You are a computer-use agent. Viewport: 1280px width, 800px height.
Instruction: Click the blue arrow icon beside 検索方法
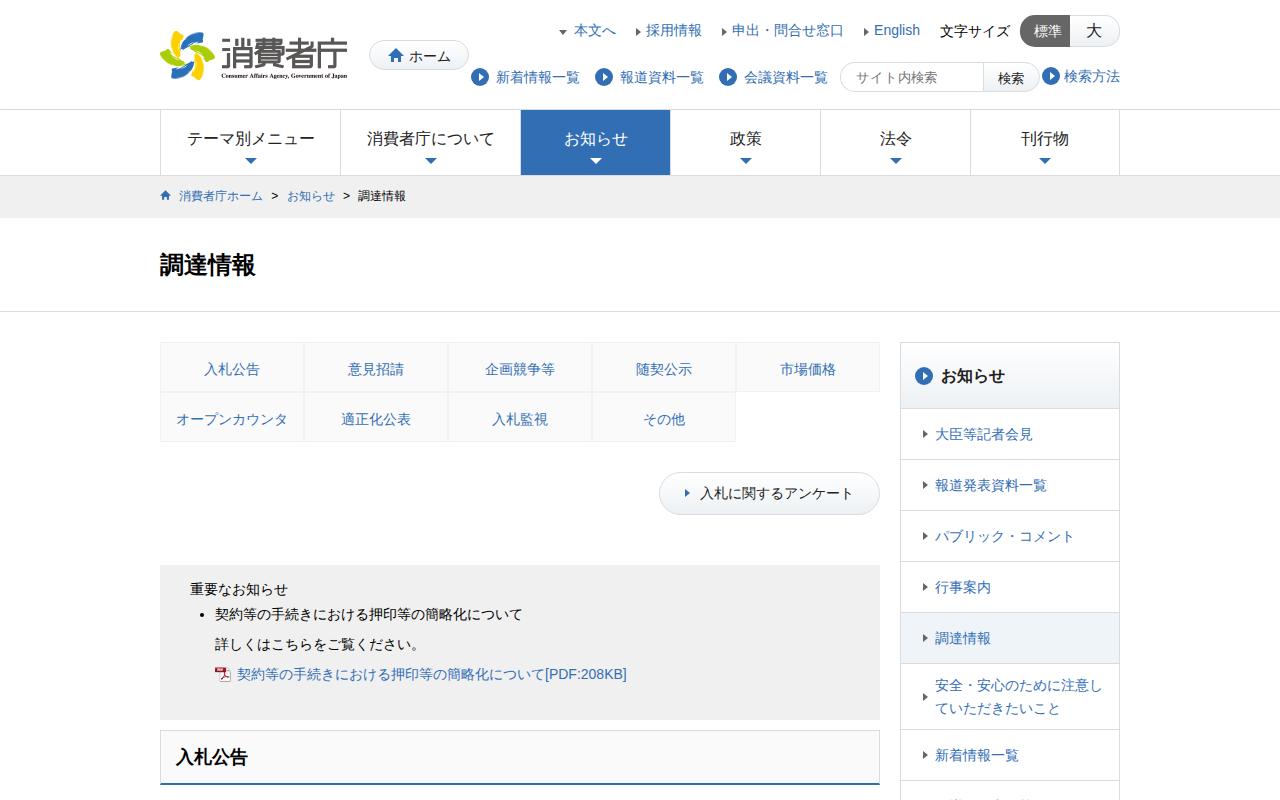(1051, 76)
